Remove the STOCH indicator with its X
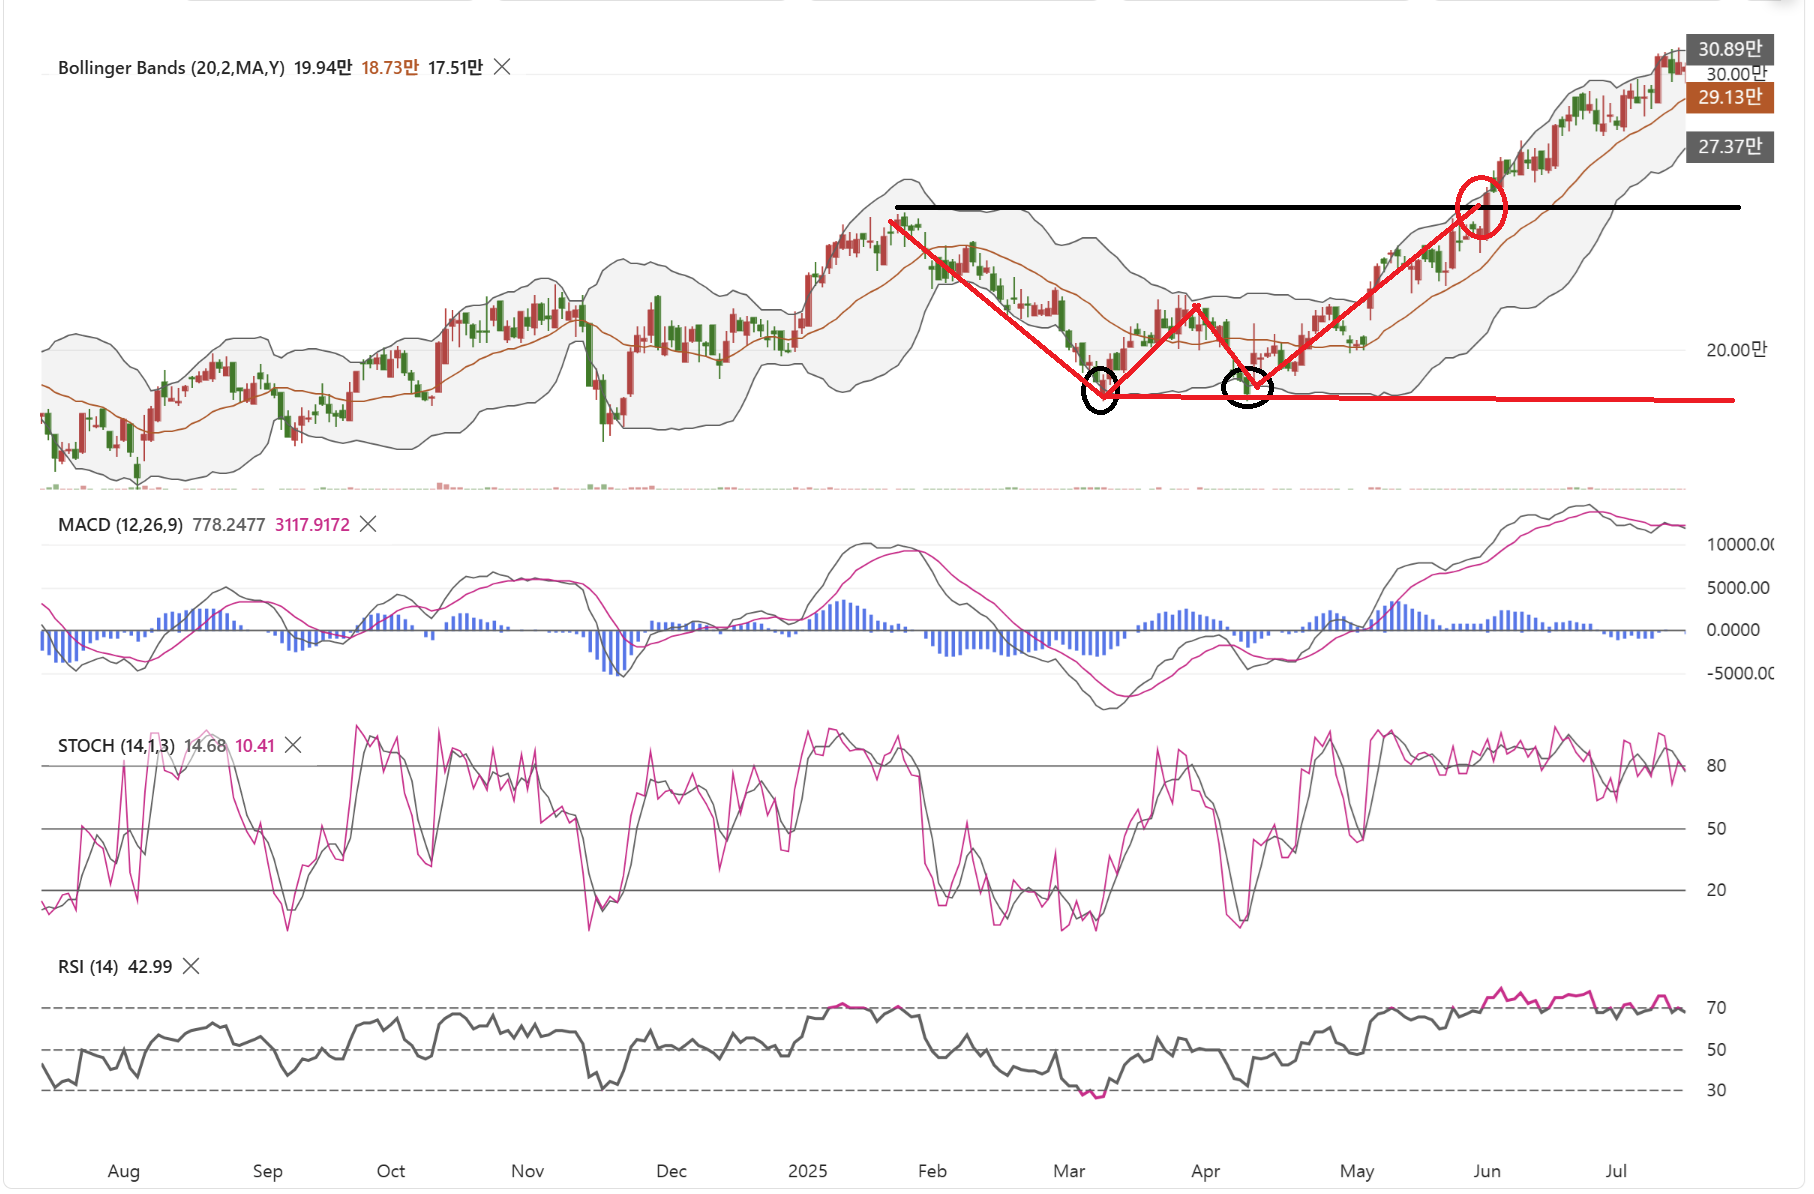1814x1194 pixels. tap(293, 745)
